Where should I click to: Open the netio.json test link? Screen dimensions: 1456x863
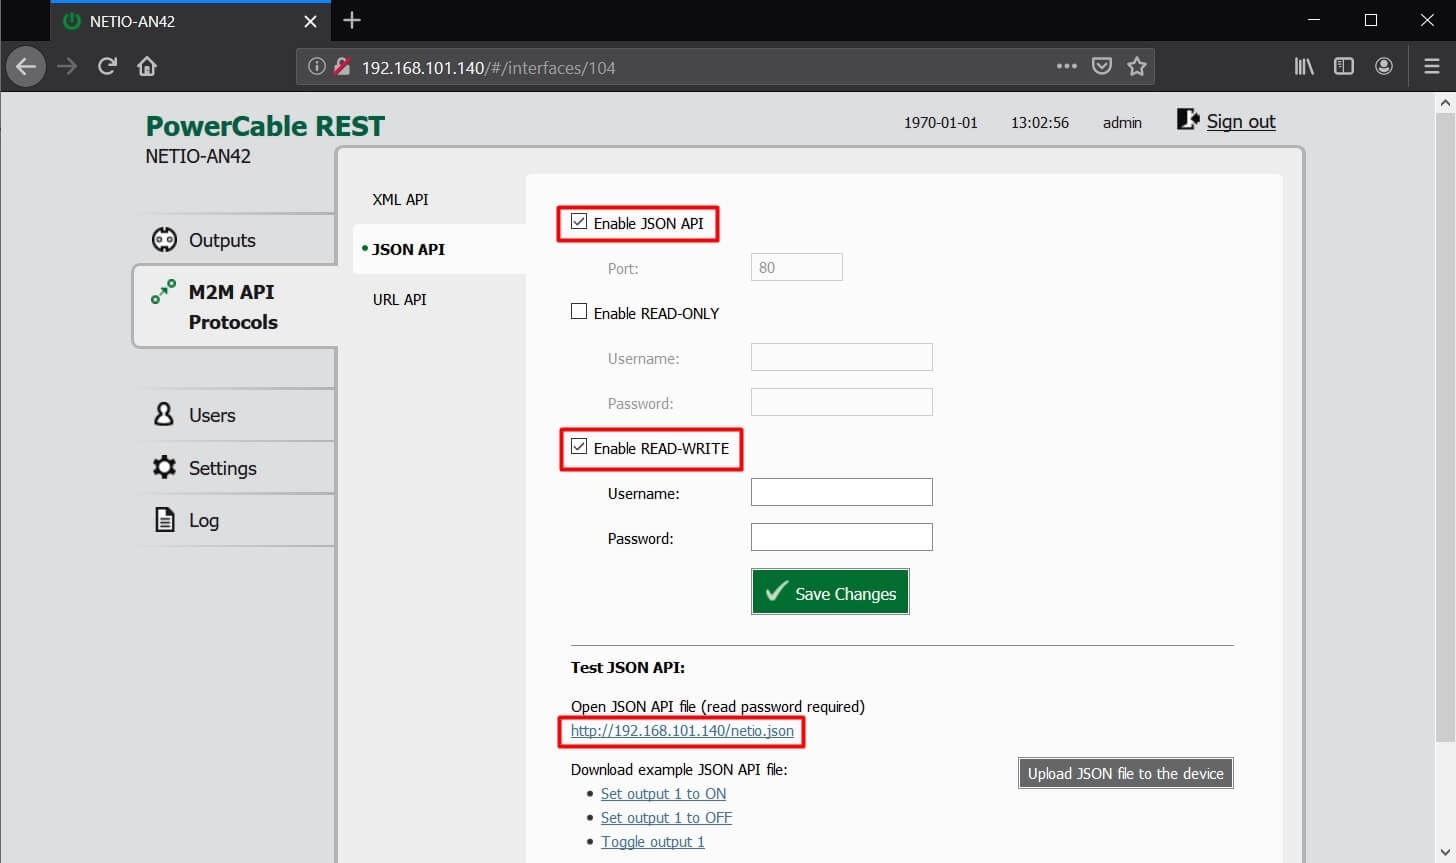(682, 731)
